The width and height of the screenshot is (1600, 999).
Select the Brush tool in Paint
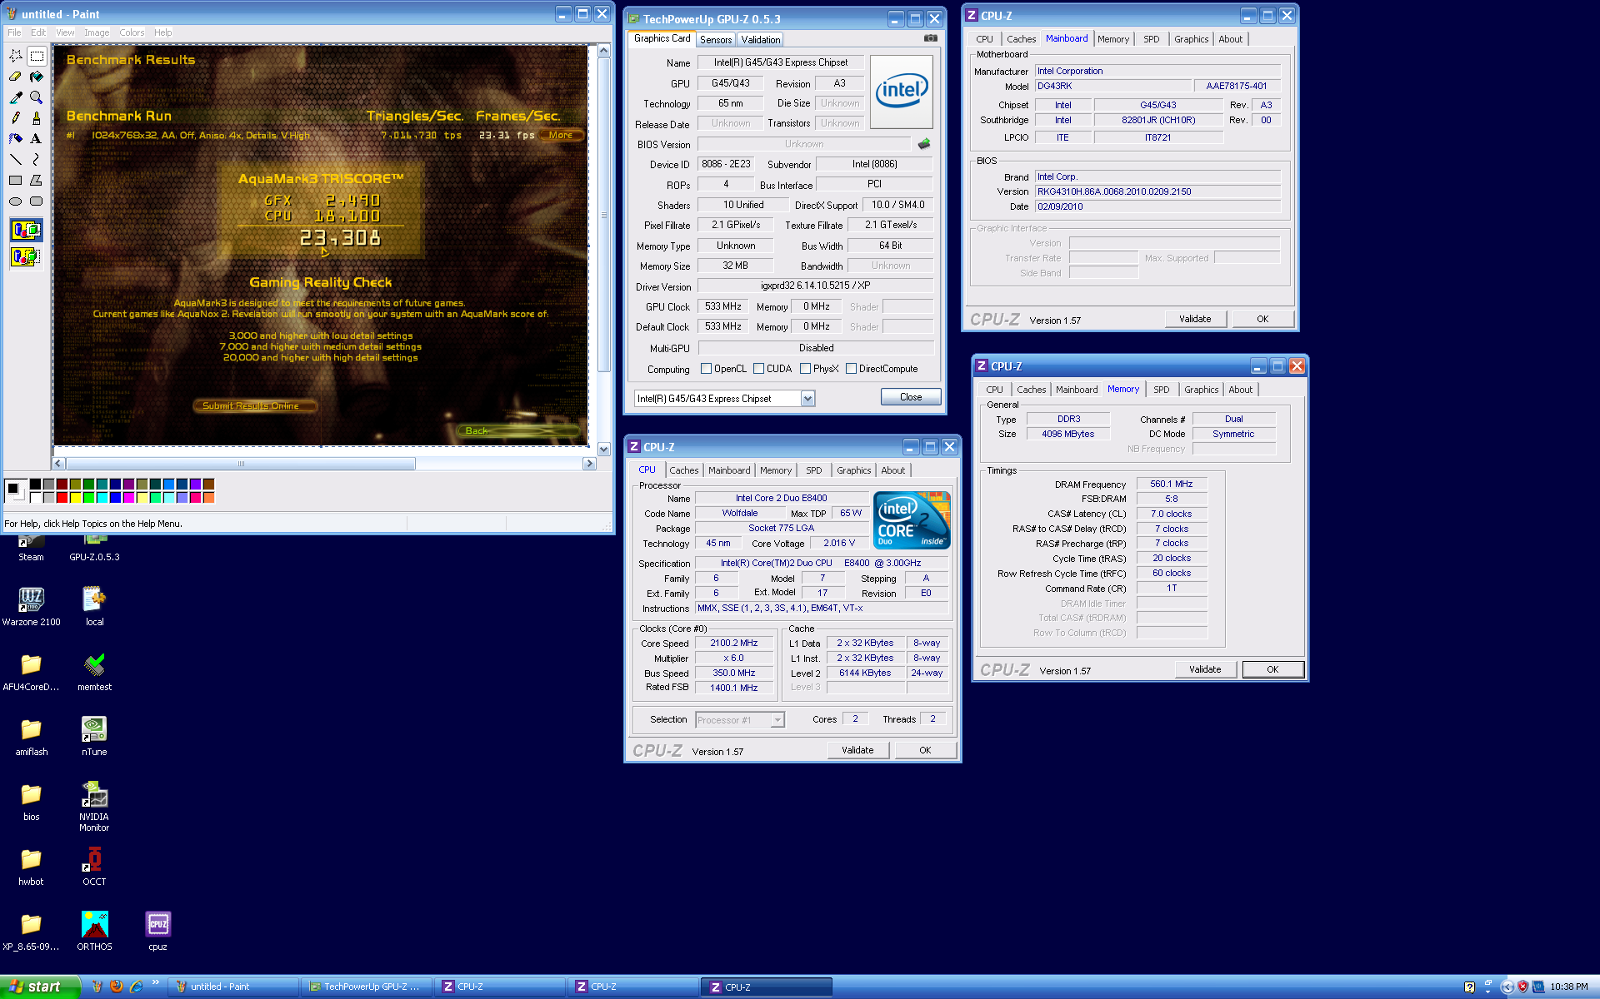pyautogui.click(x=37, y=118)
